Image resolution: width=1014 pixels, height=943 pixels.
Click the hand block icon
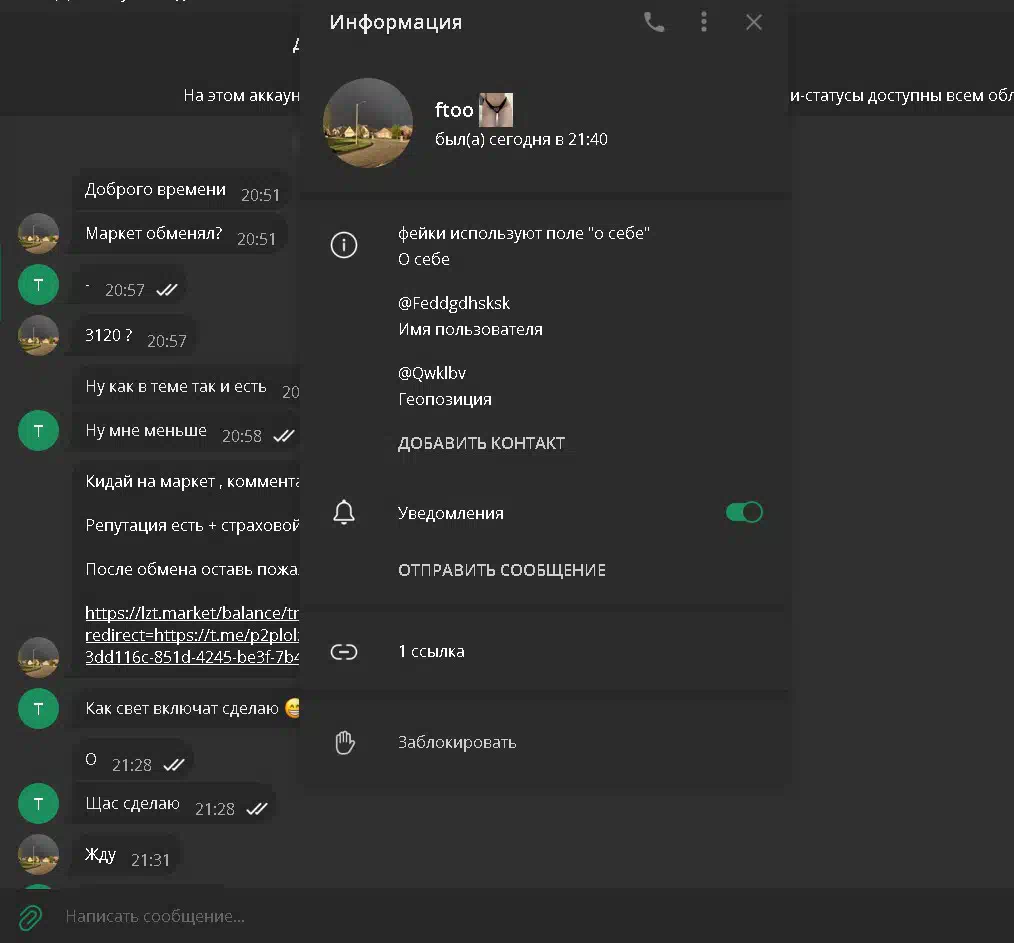pos(345,742)
